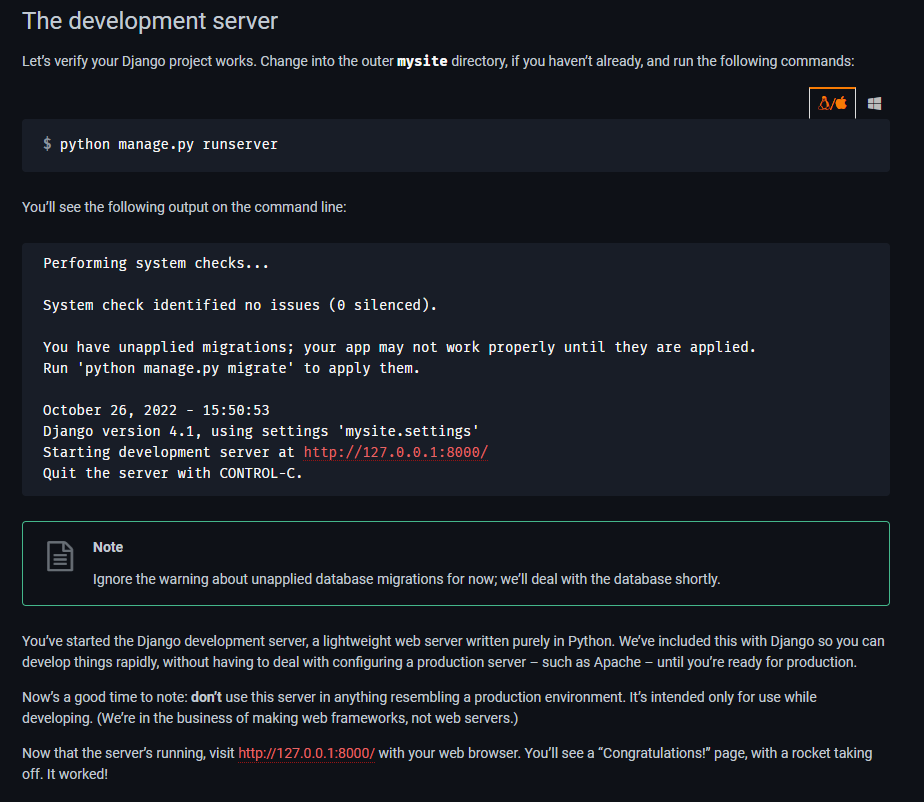The height and width of the screenshot is (802, 924).
Task: Click the bold 'don't' word
Action: pyautogui.click(x=206, y=697)
